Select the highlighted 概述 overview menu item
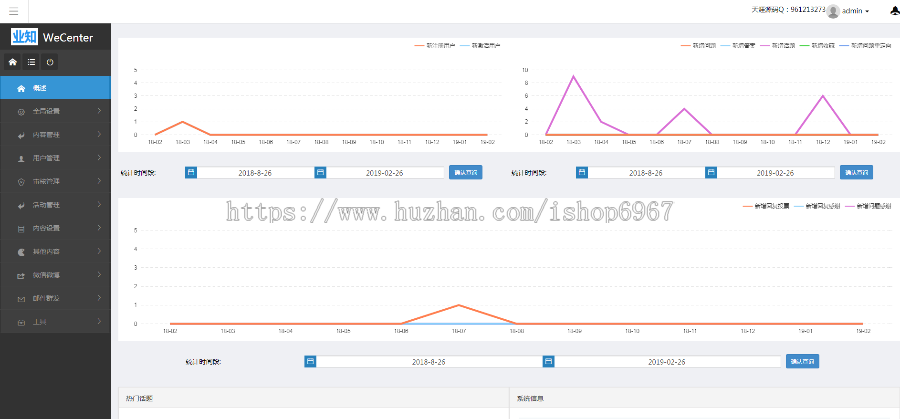Viewport: 900px width, 419px height. coord(55,88)
